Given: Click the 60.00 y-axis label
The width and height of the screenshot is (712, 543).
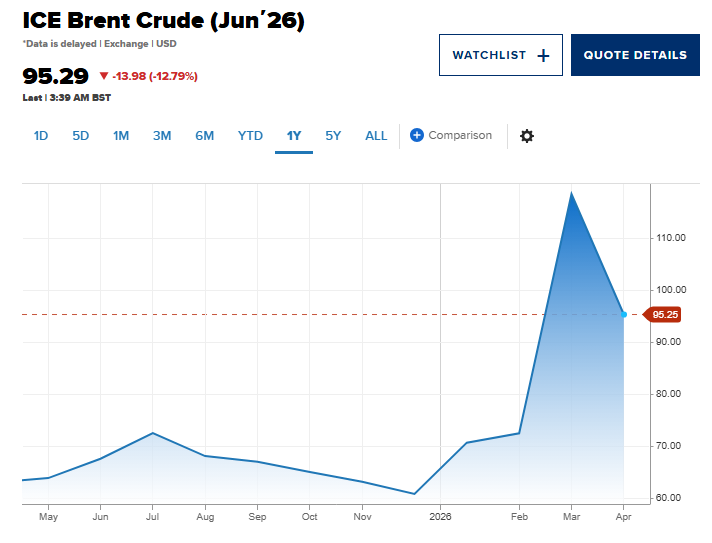Looking at the screenshot, I should (x=668, y=498).
